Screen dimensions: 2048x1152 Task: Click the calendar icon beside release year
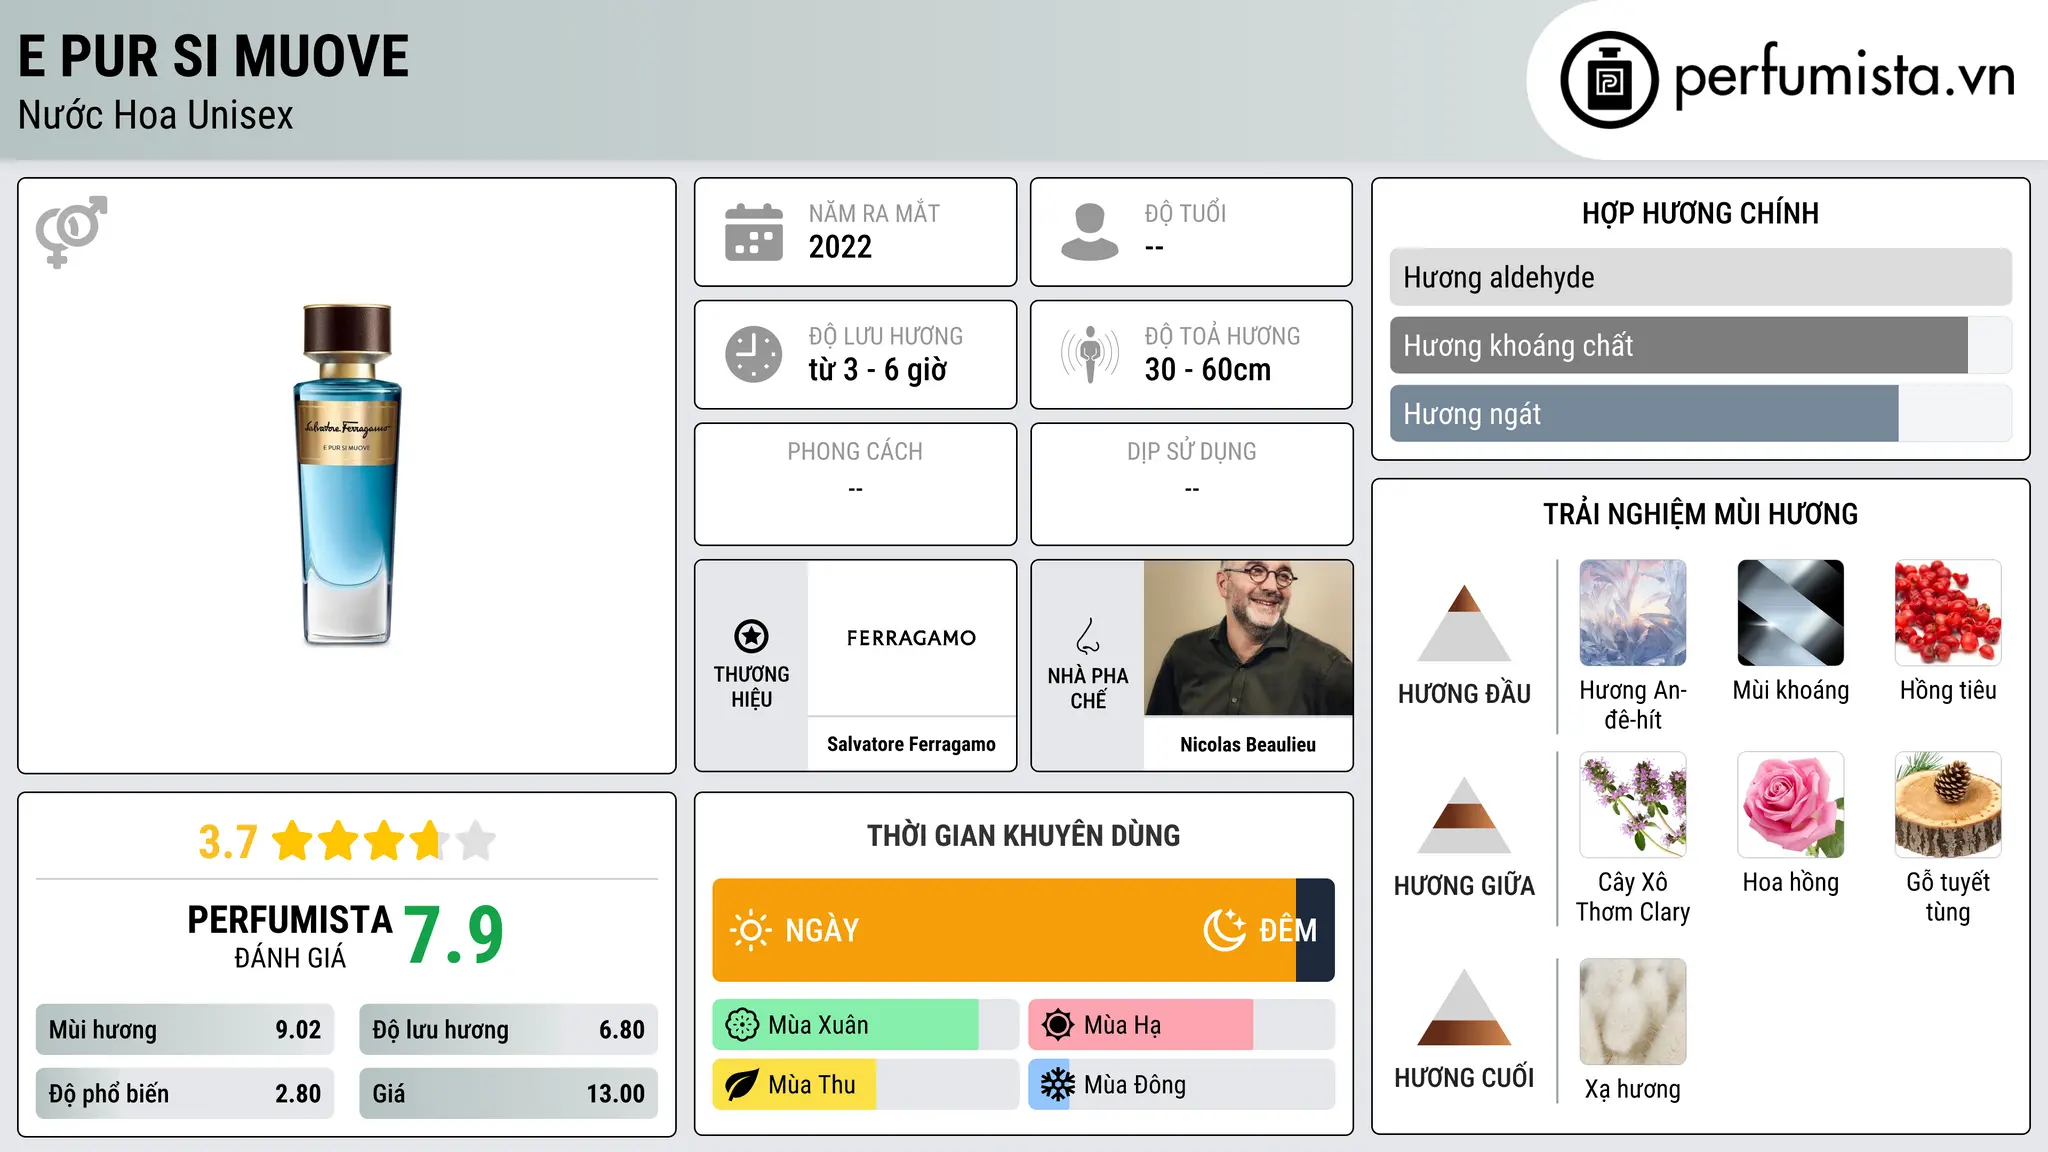tap(754, 232)
